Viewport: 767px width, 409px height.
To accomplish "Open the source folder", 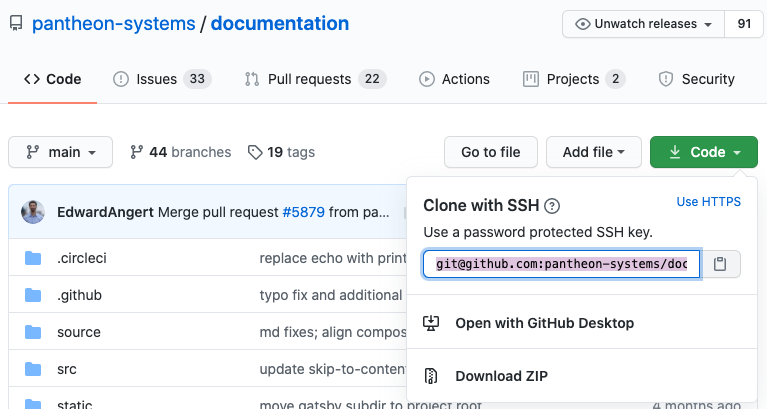I will 79,332.
